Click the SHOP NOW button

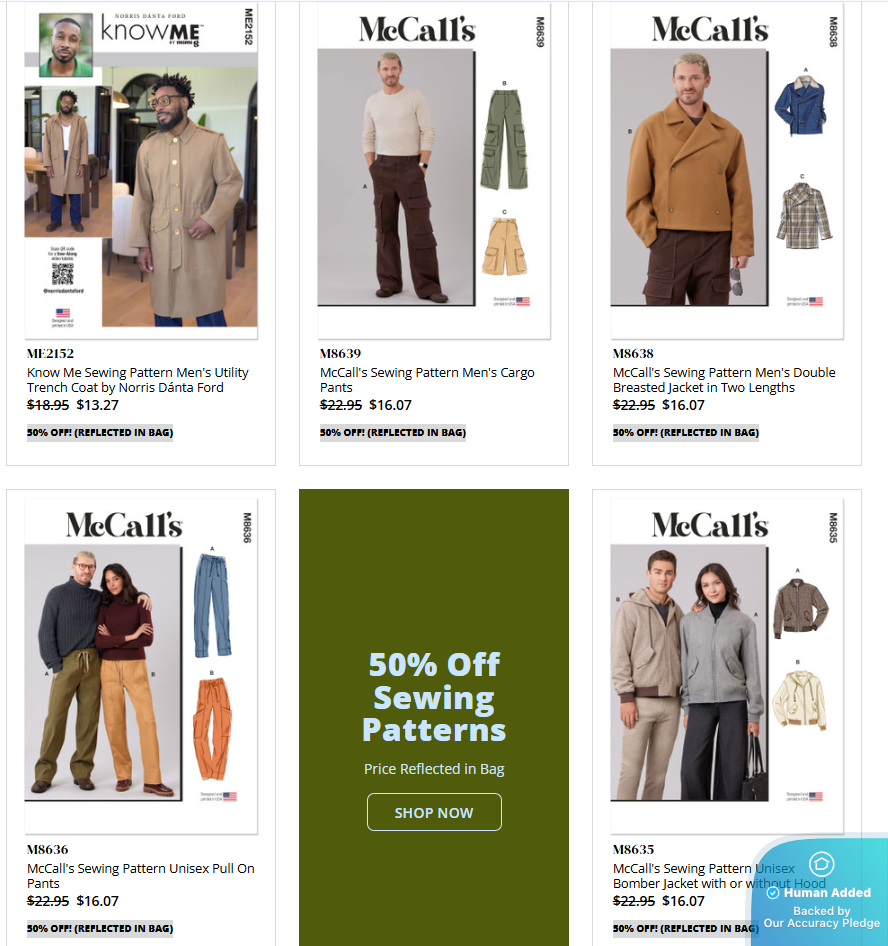tap(434, 812)
